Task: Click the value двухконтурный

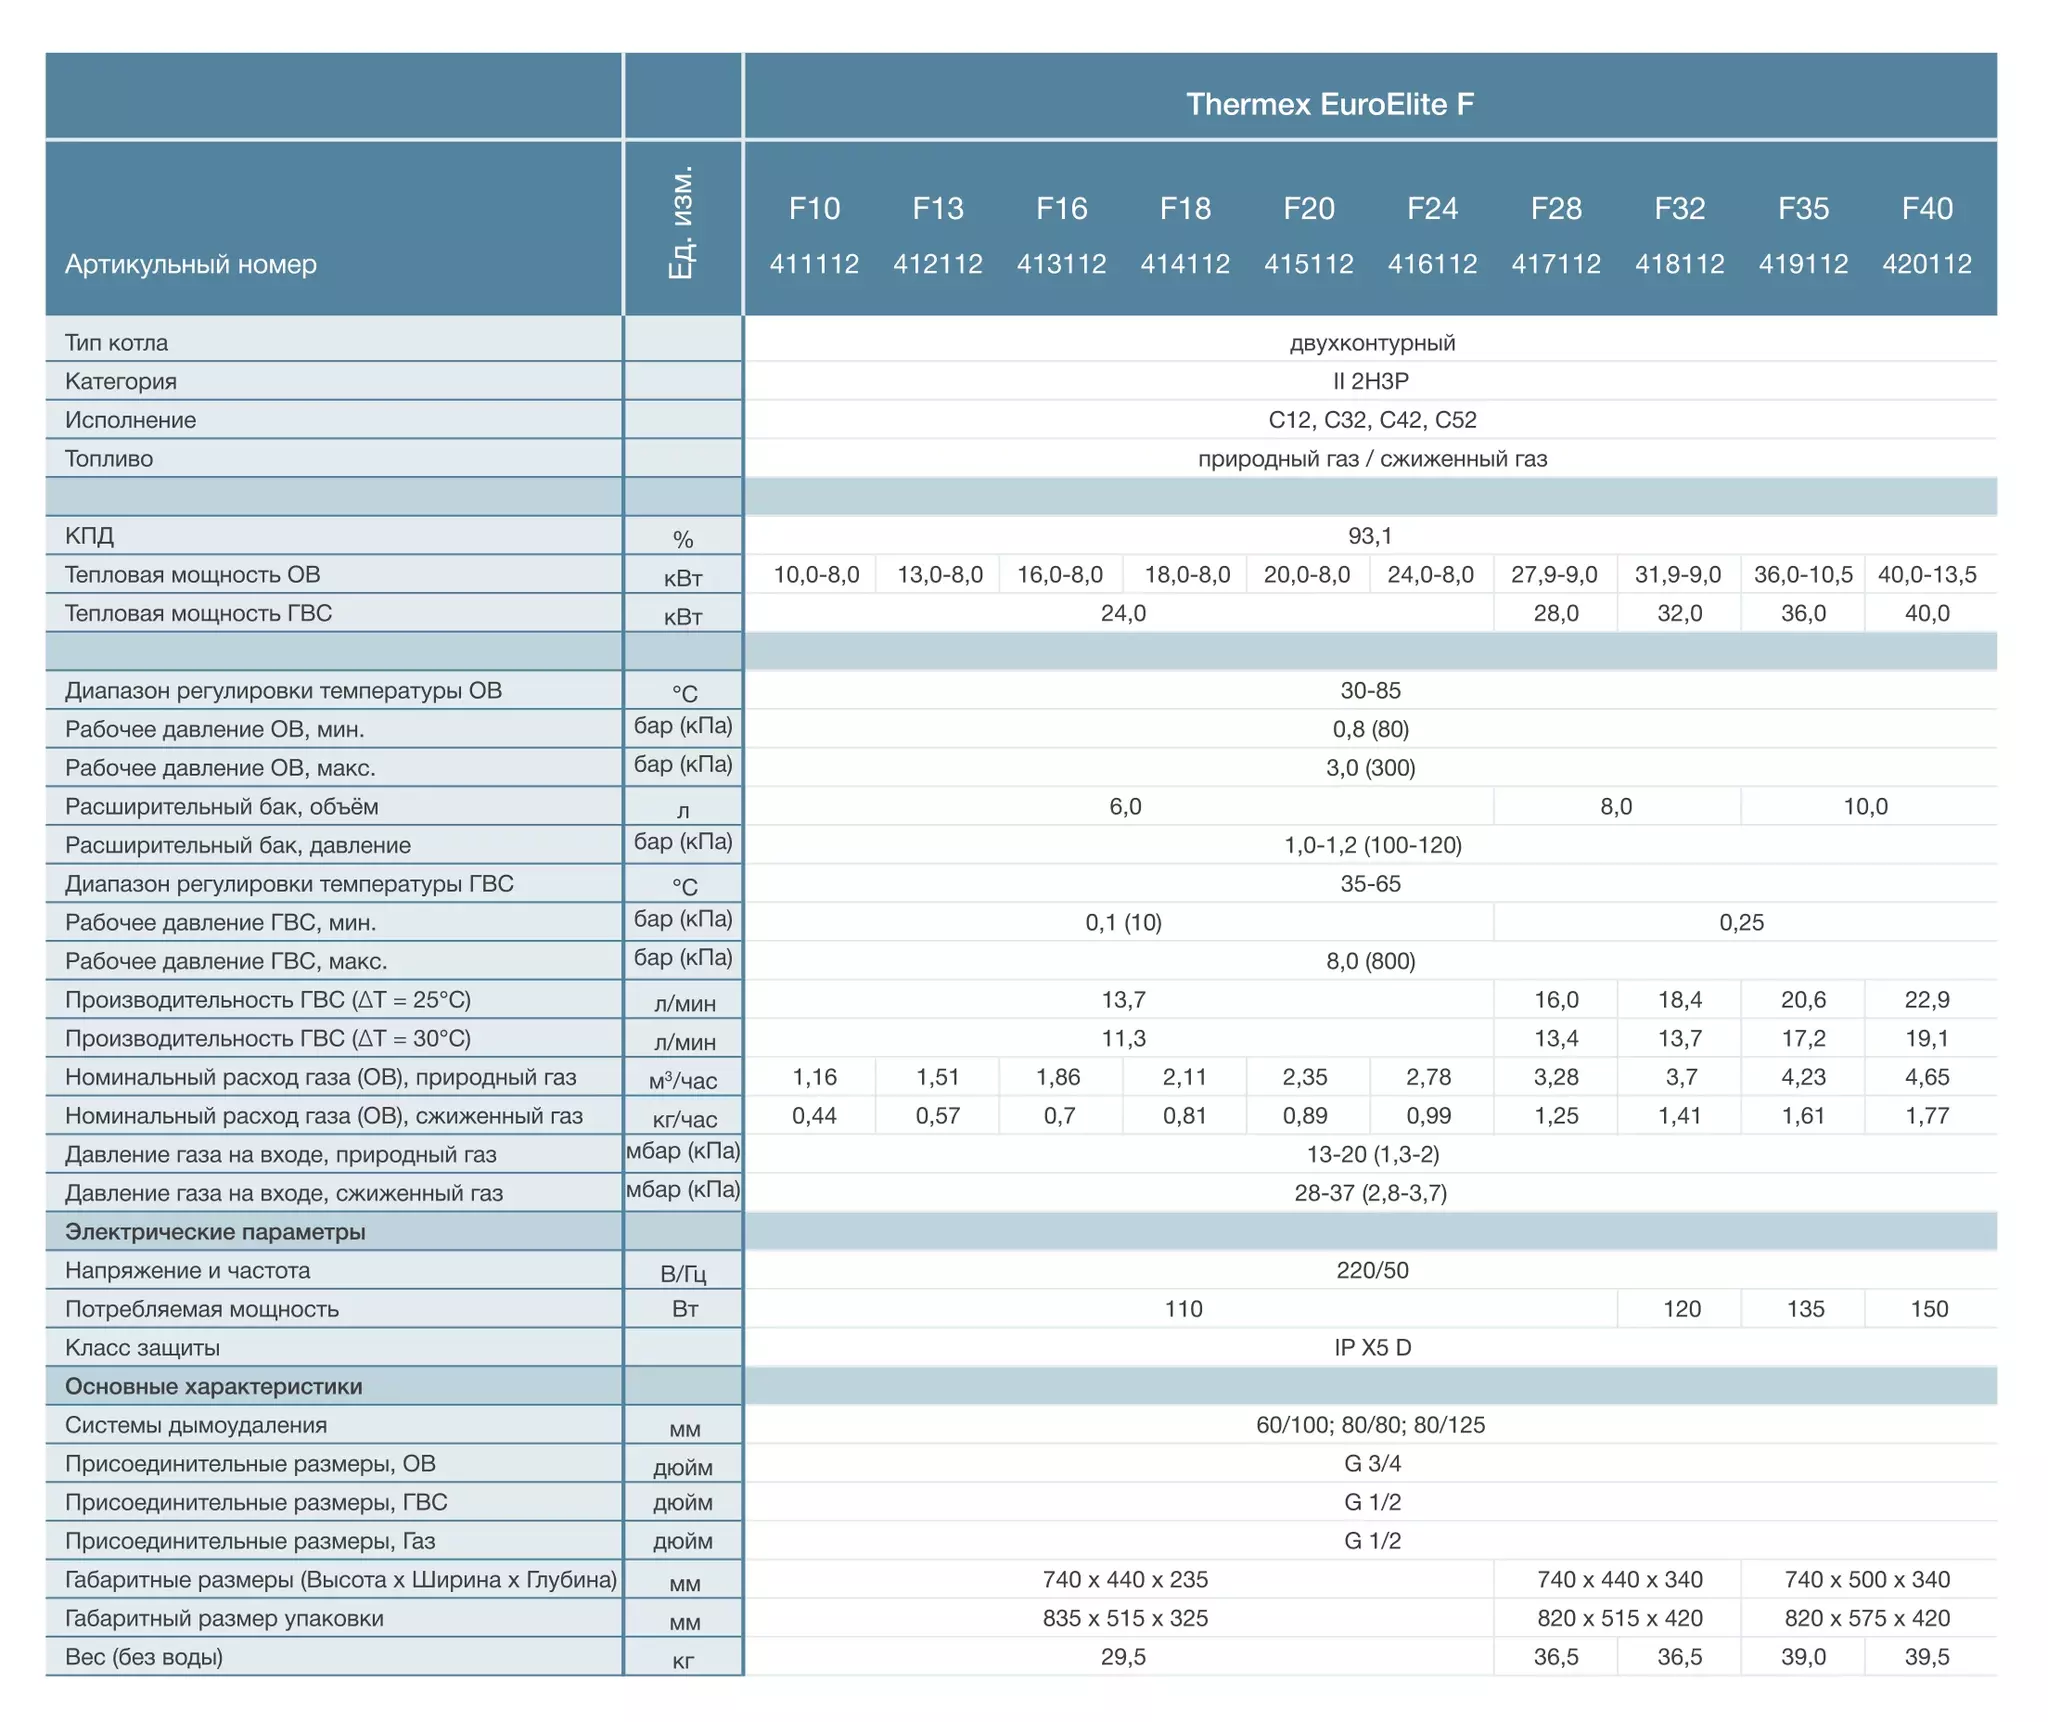Action: click(x=1372, y=343)
